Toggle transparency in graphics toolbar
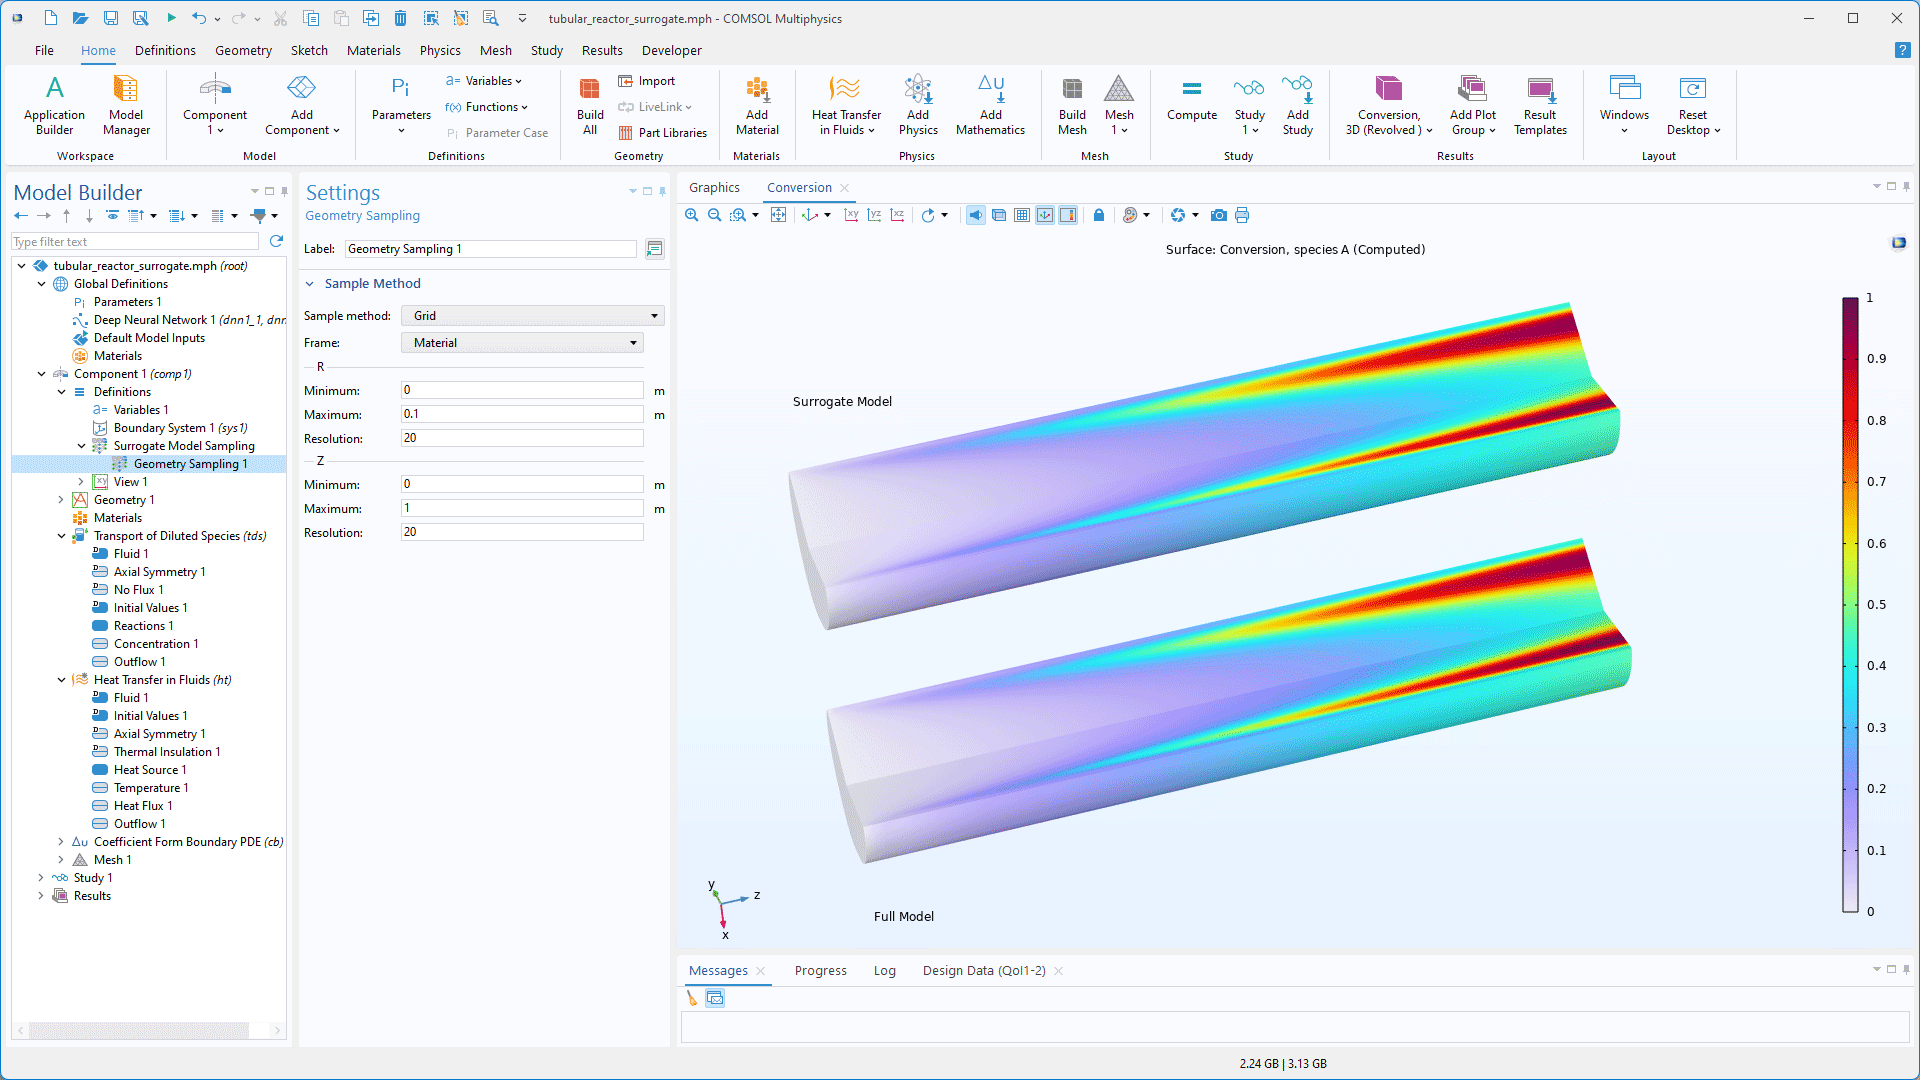This screenshot has height=1080, width=1920. [999, 215]
